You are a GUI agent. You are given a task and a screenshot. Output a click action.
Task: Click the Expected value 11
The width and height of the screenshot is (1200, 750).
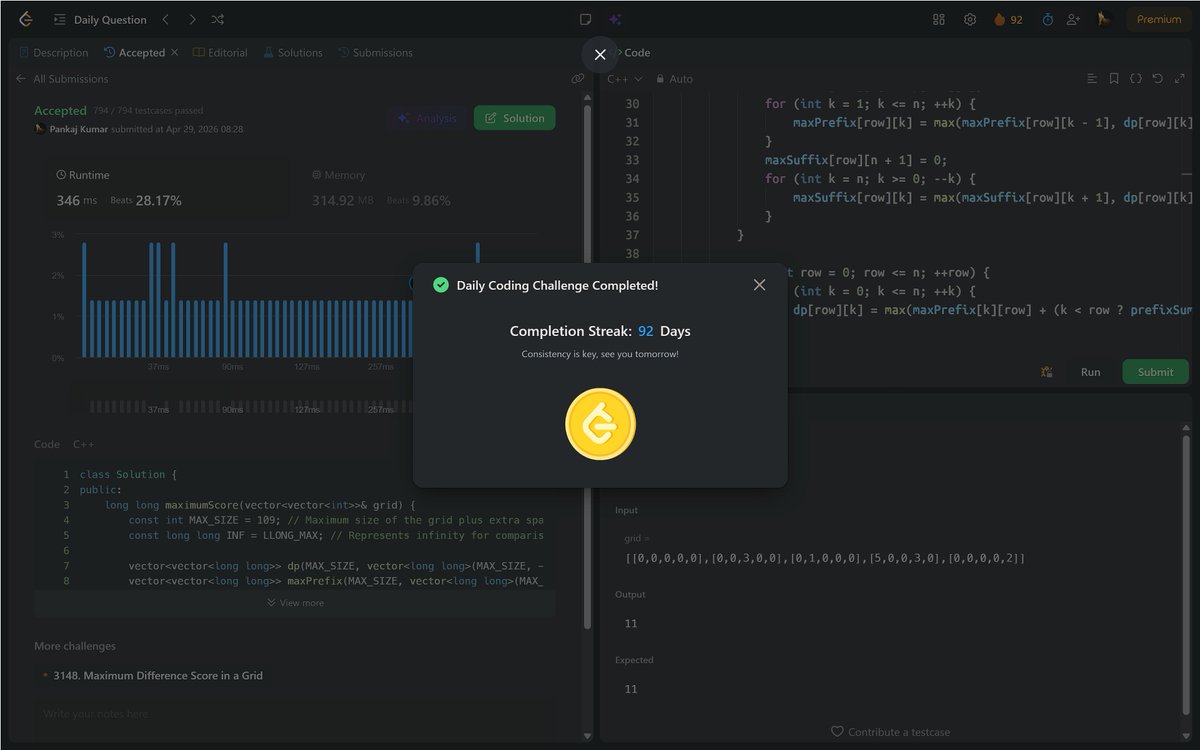click(631, 689)
